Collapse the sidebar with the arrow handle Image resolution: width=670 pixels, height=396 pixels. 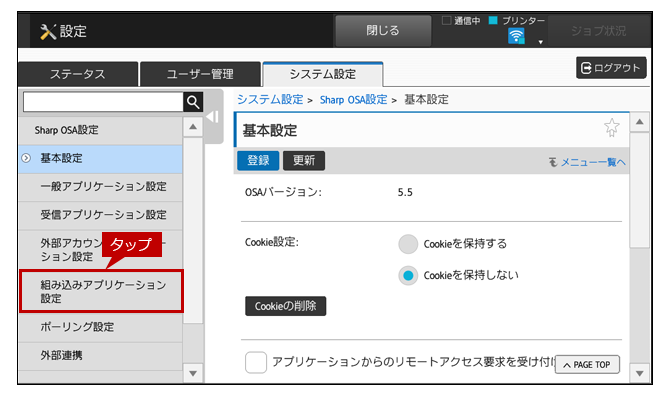tap(213, 117)
